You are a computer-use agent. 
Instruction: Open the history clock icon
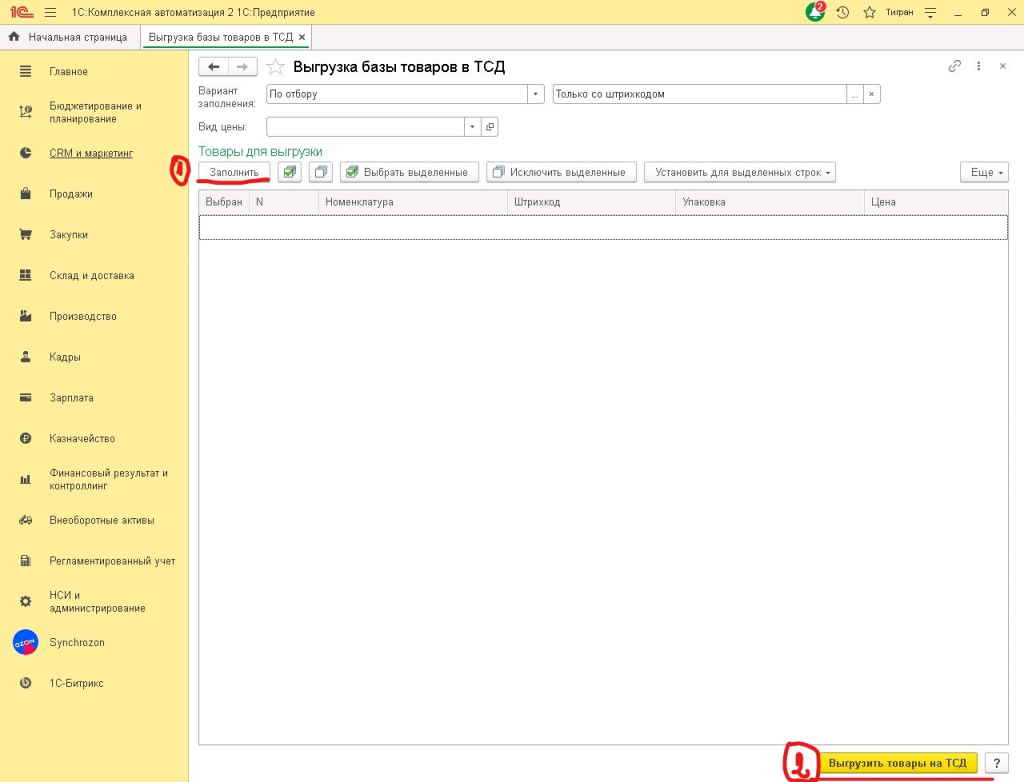843,12
